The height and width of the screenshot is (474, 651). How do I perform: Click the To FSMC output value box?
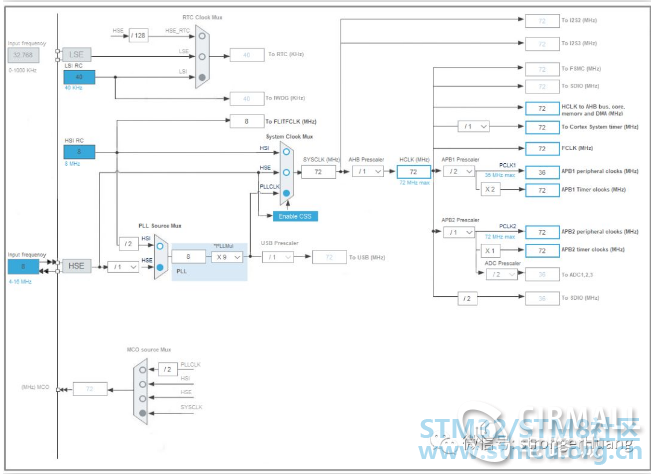point(542,69)
